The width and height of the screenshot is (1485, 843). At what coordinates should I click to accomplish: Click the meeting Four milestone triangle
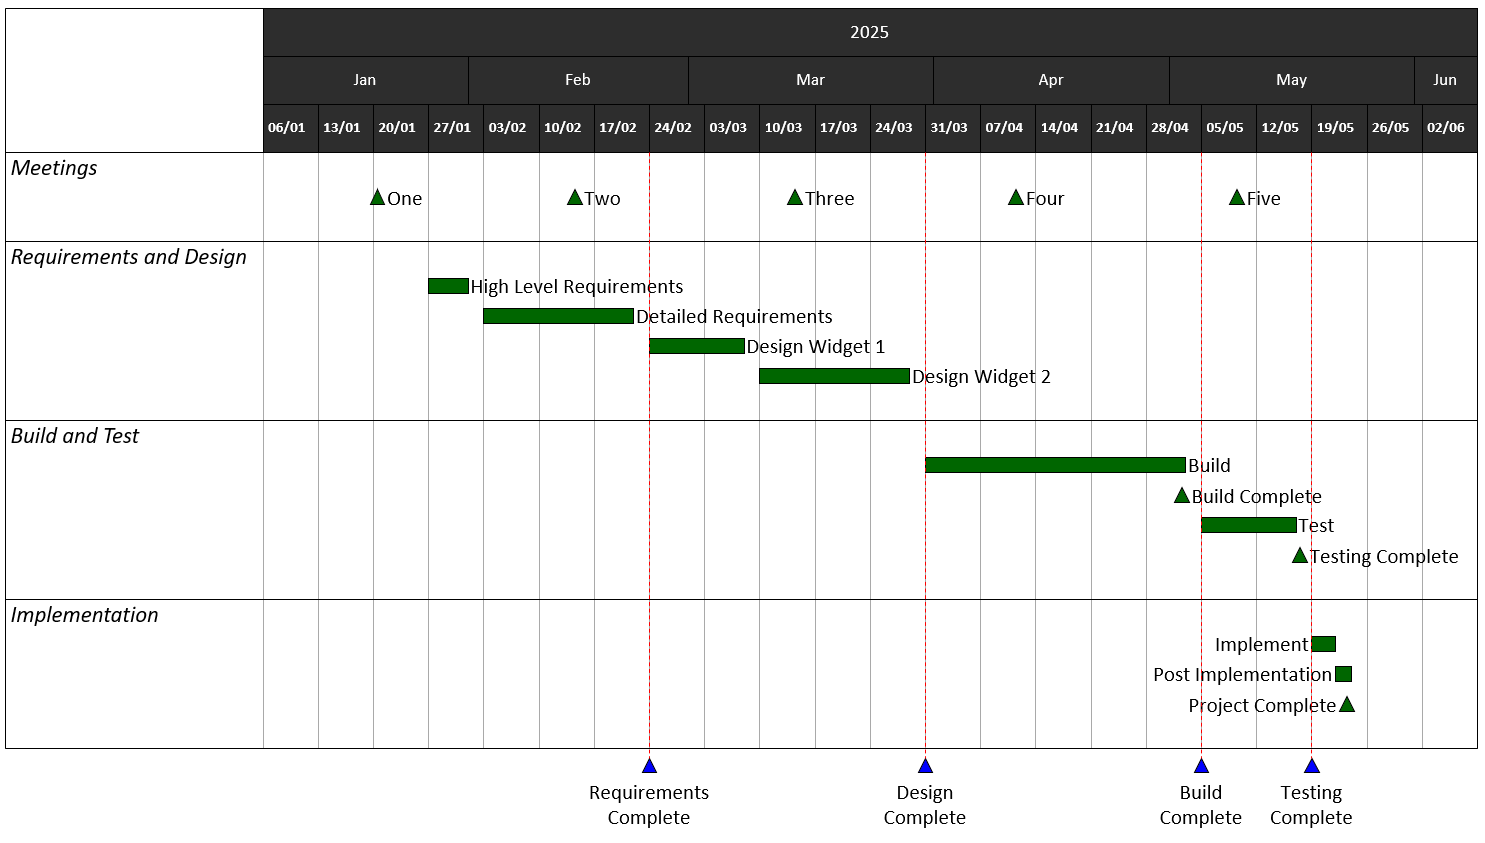click(x=1015, y=197)
